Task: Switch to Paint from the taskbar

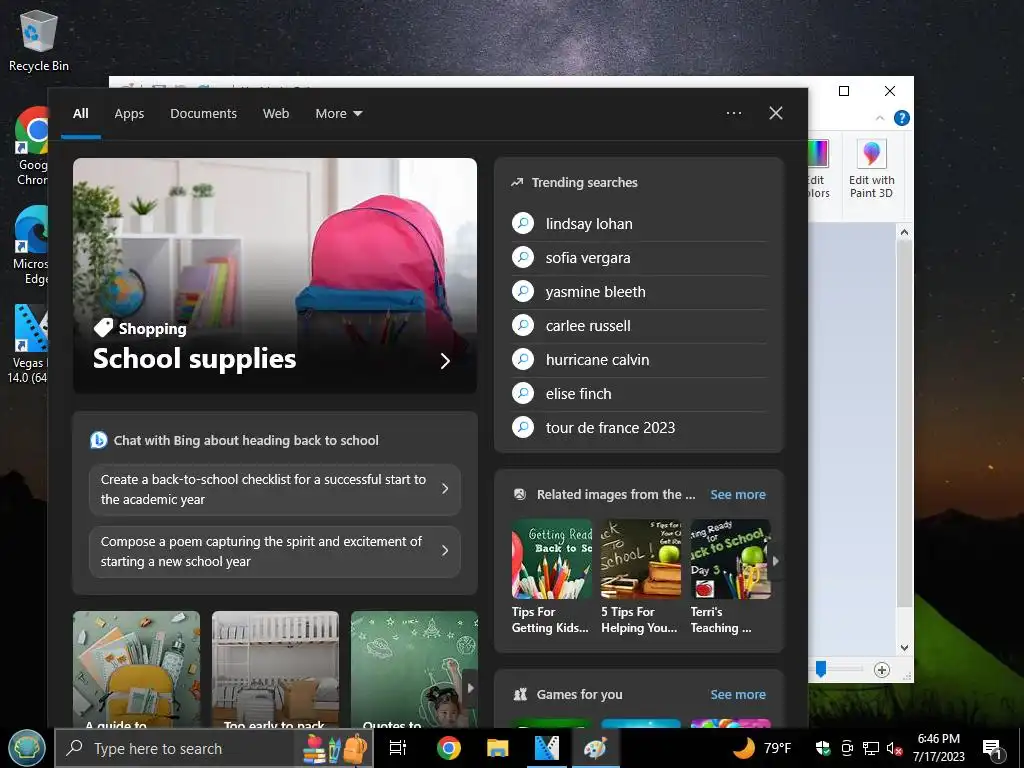Action: click(x=596, y=748)
